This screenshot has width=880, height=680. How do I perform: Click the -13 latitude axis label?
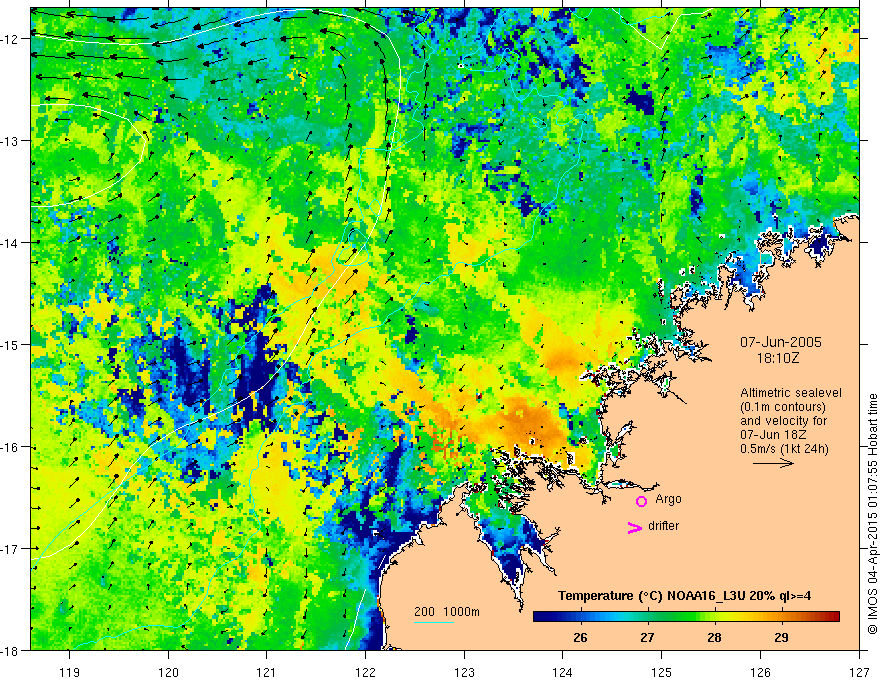pos(10,141)
